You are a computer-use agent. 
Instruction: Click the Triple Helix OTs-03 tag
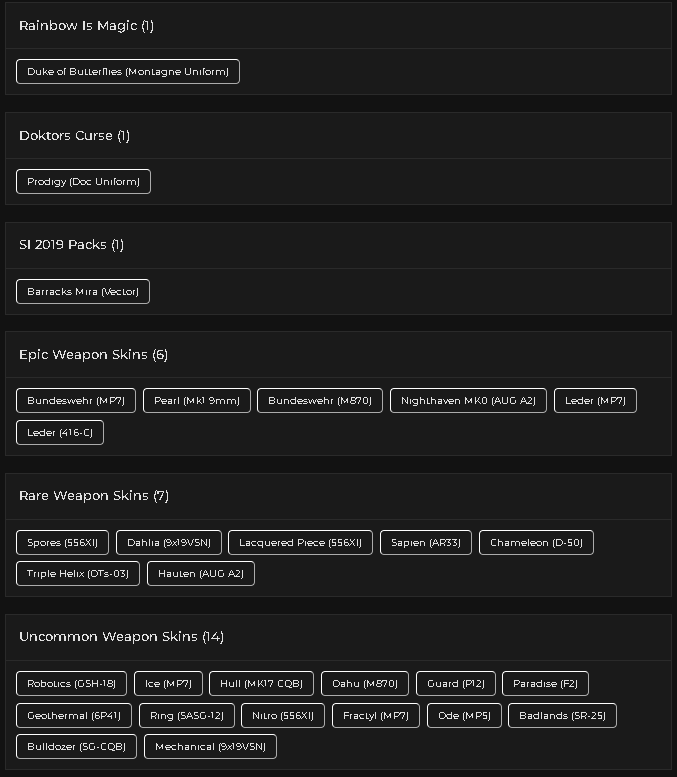point(78,573)
